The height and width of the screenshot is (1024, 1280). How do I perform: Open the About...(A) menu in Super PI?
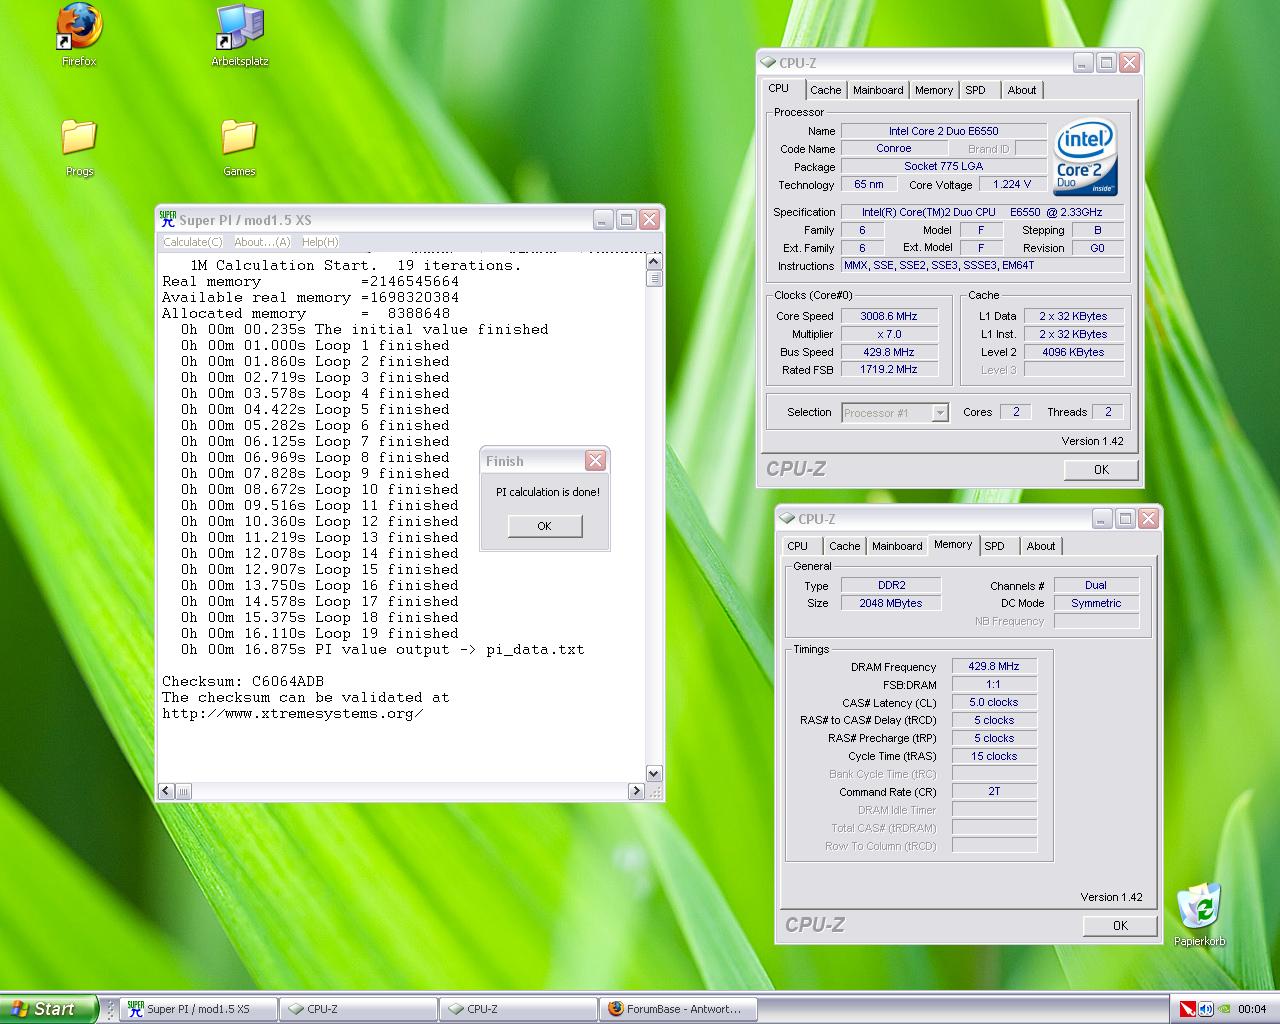pyautogui.click(x=262, y=242)
